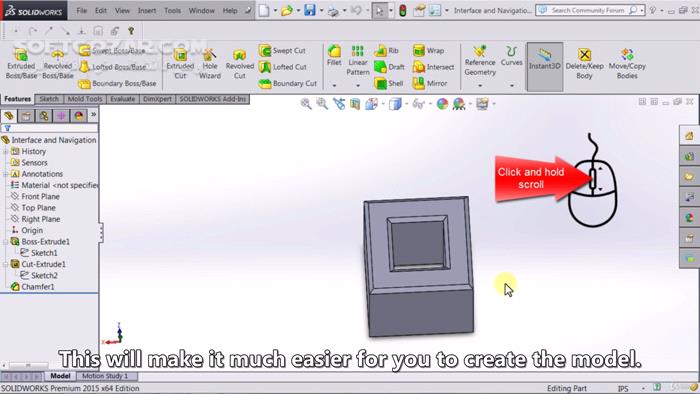Screen dimensions: 700x394
Task: Apply the Fillet feature tool
Action: click(334, 56)
